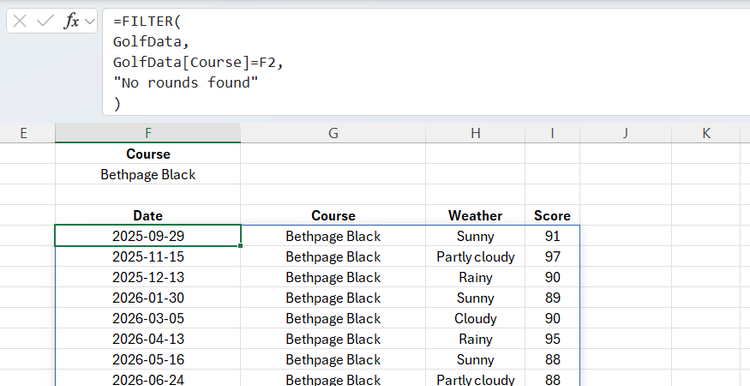Screen dimensions: 750x386
Task: Select the score cell 89
Action: [552, 298]
